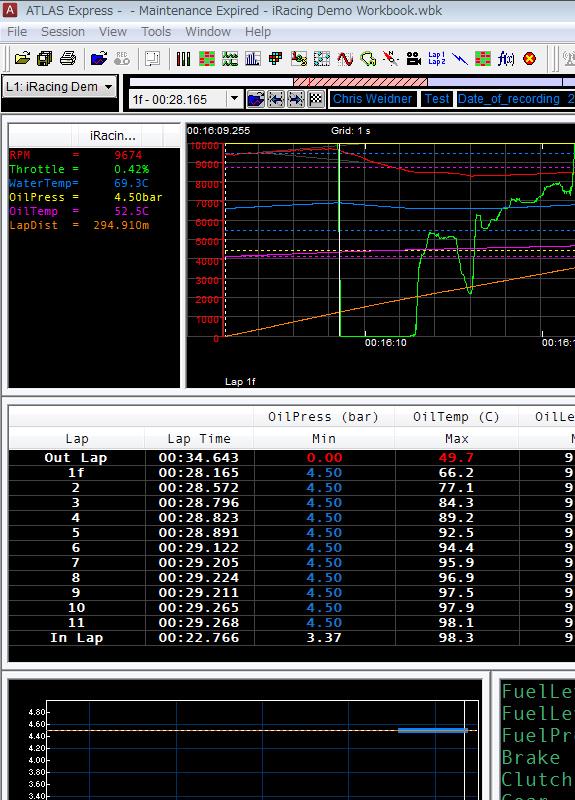
Task: Open the L1: iRacing Dem layer dropdown
Action: pos(60,87)
